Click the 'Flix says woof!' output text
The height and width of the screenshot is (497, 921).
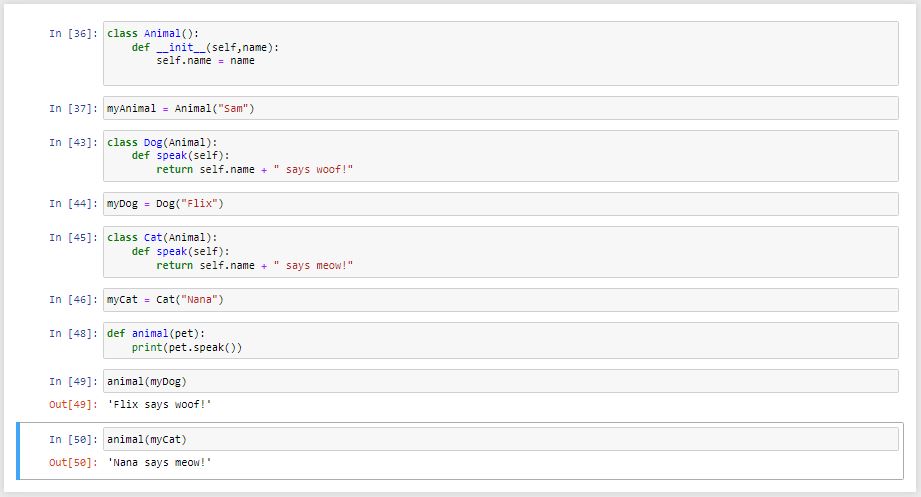pyautogui.click(x=159, y=404)
